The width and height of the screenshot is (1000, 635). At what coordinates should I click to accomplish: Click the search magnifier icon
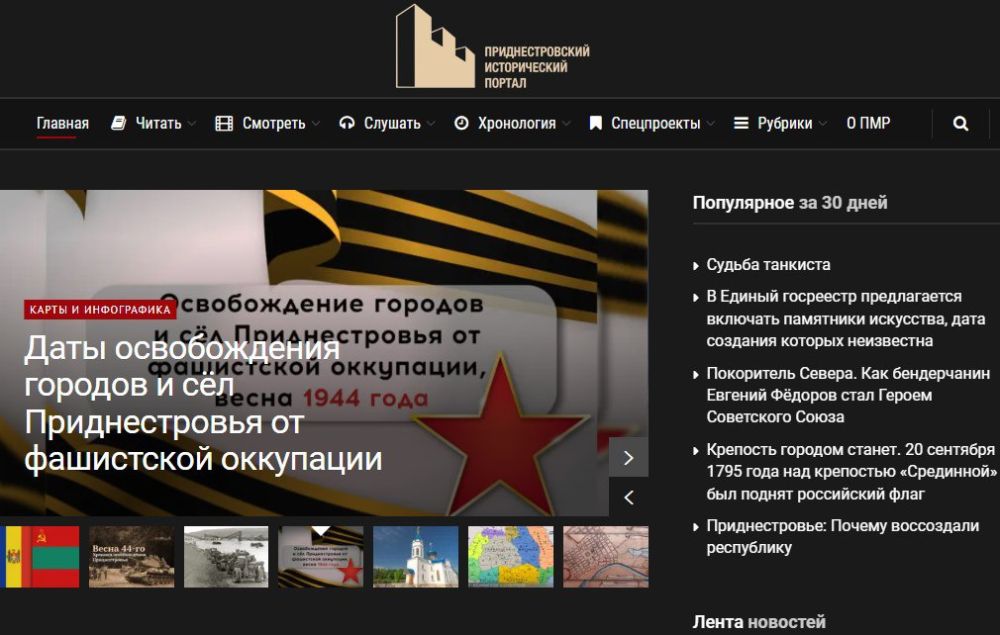961,124
